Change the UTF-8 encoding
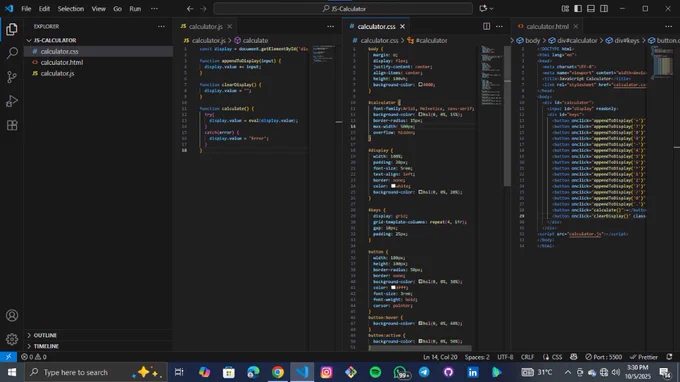 coord(505,357)
